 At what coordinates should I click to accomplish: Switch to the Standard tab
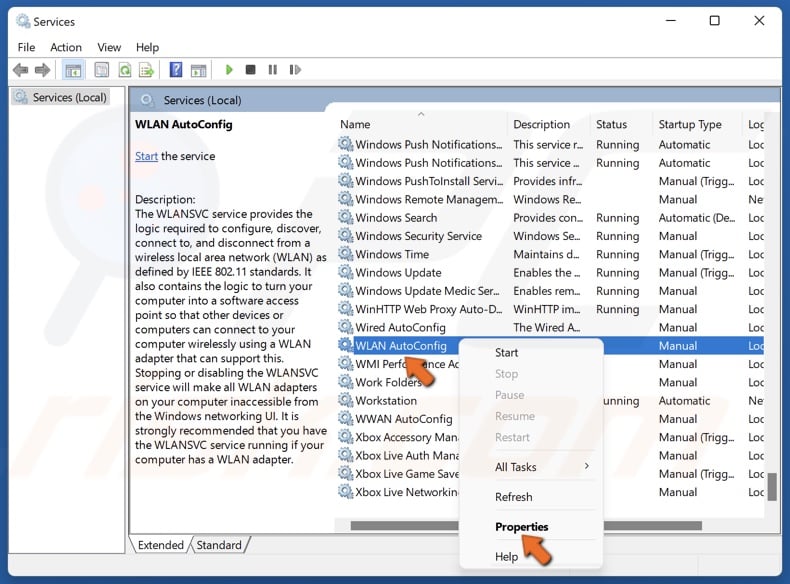click(219, 545)
